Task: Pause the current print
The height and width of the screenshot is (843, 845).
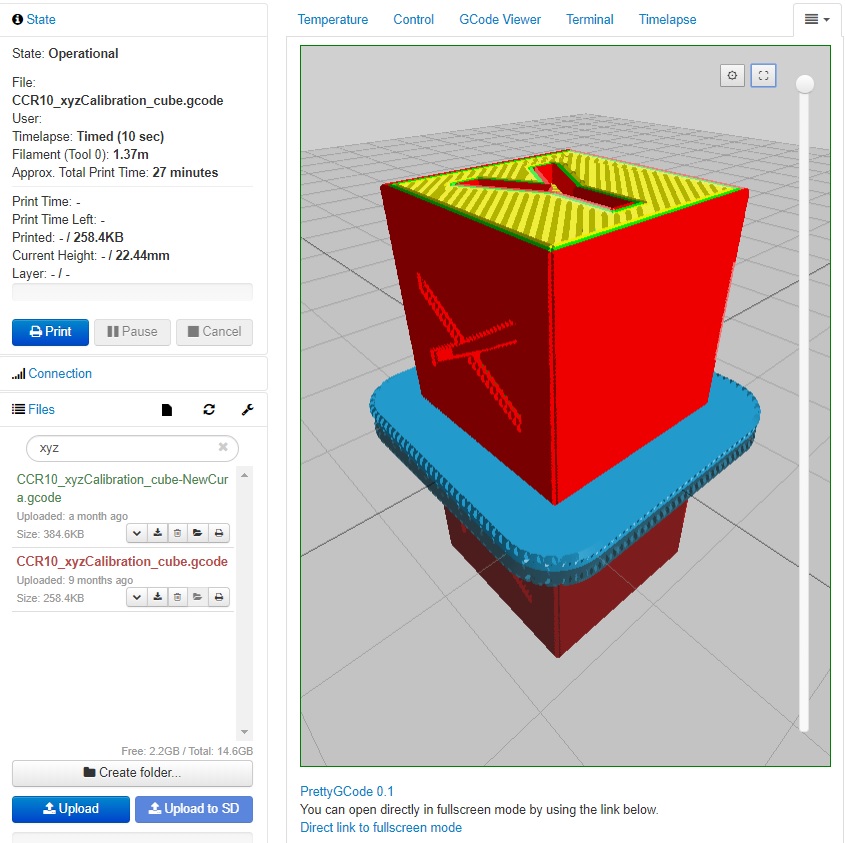Action: pyautogui.click(x=131, y=332)
